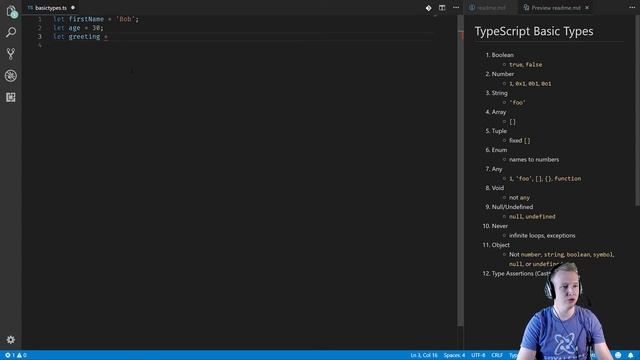640x360 pixels.
Task: Click '1, 0x1, 0b1, 0o1' under Number
Action: (530, 83)
